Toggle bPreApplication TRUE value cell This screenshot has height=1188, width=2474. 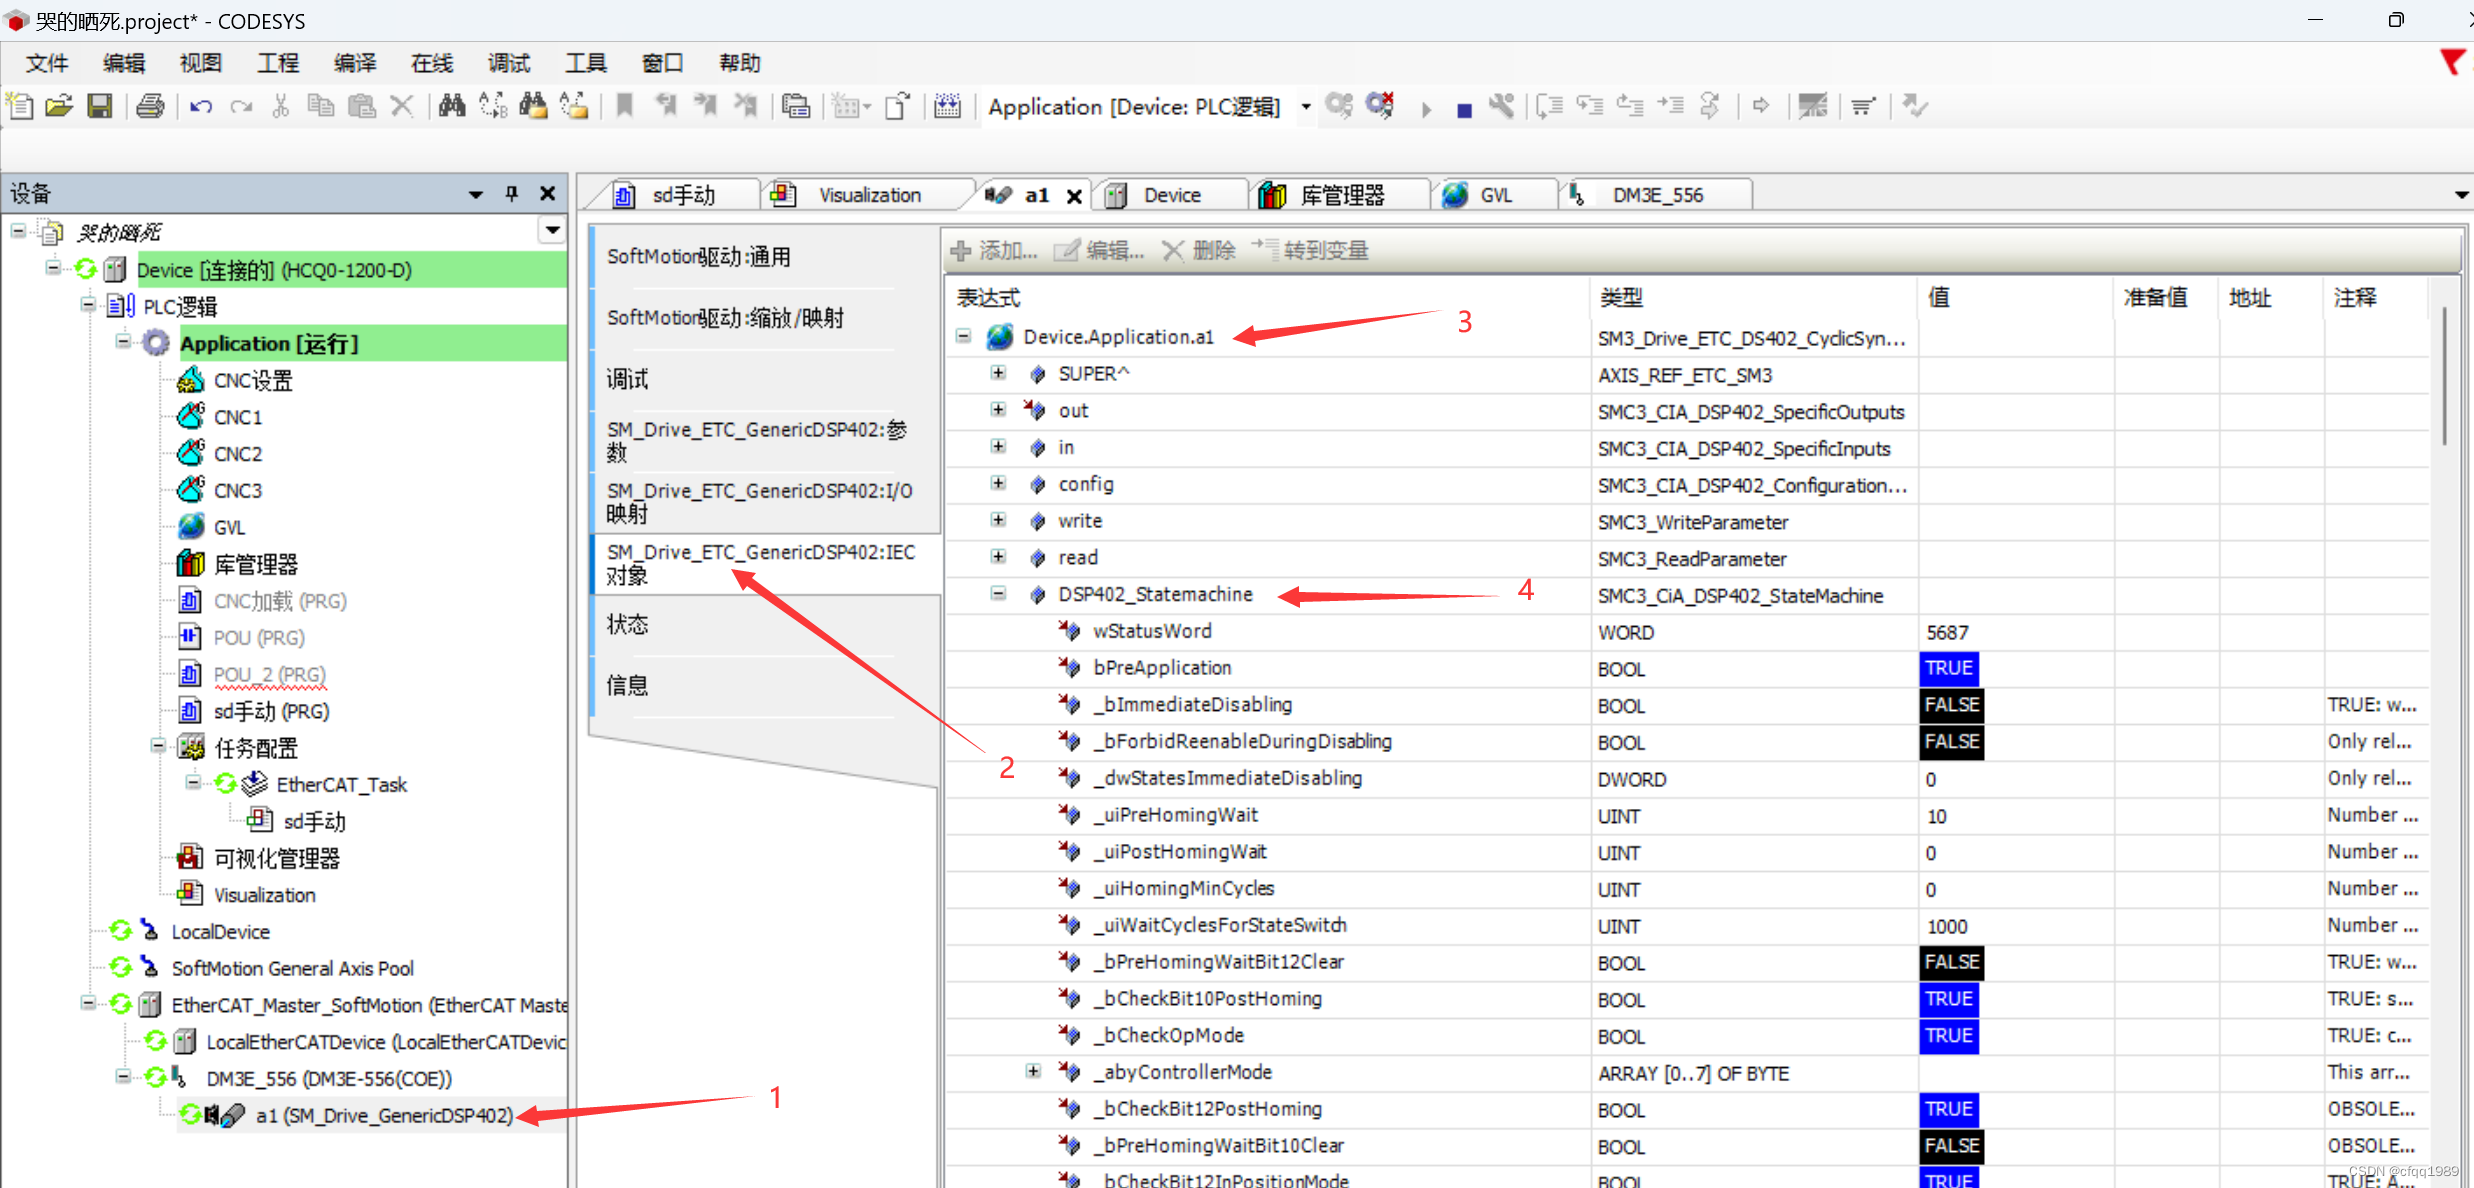click(1949, 668)
